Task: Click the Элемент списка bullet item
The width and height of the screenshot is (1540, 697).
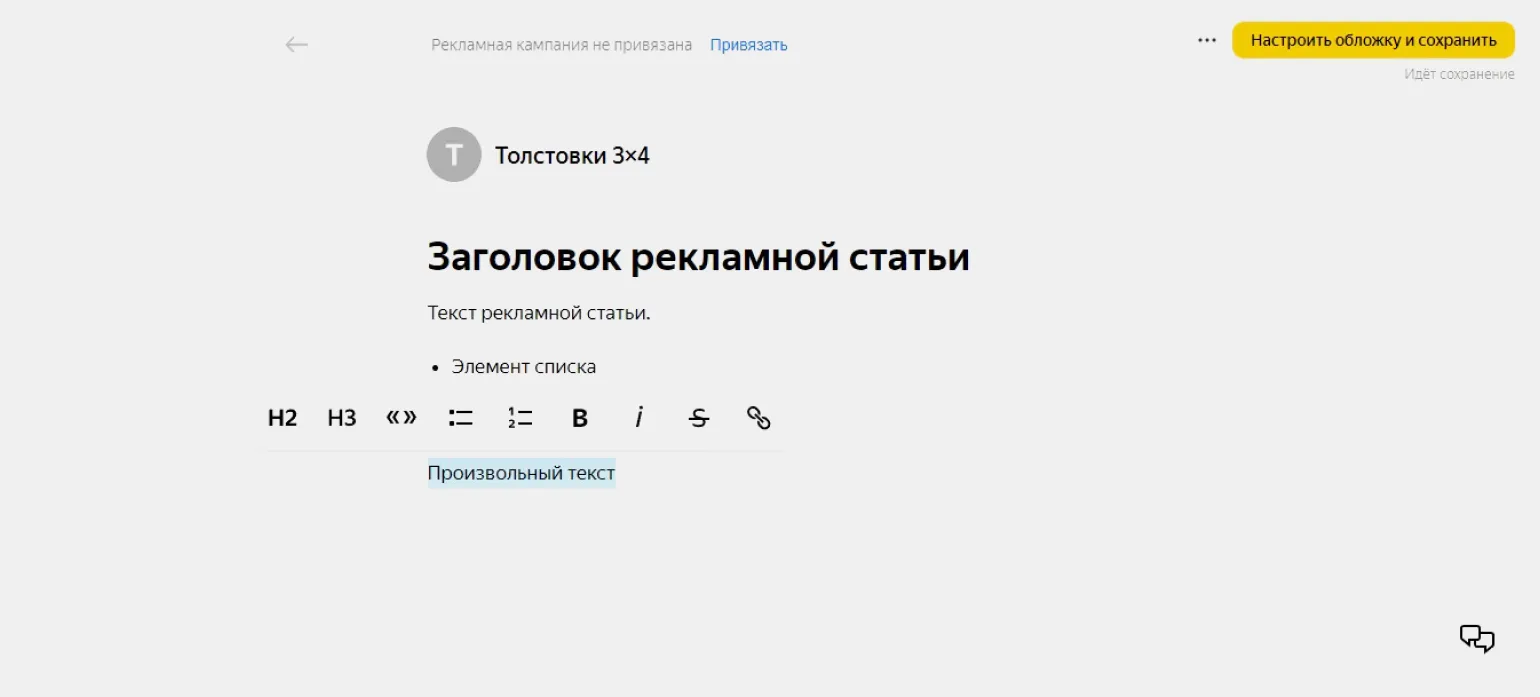Action: click(523, 367)
